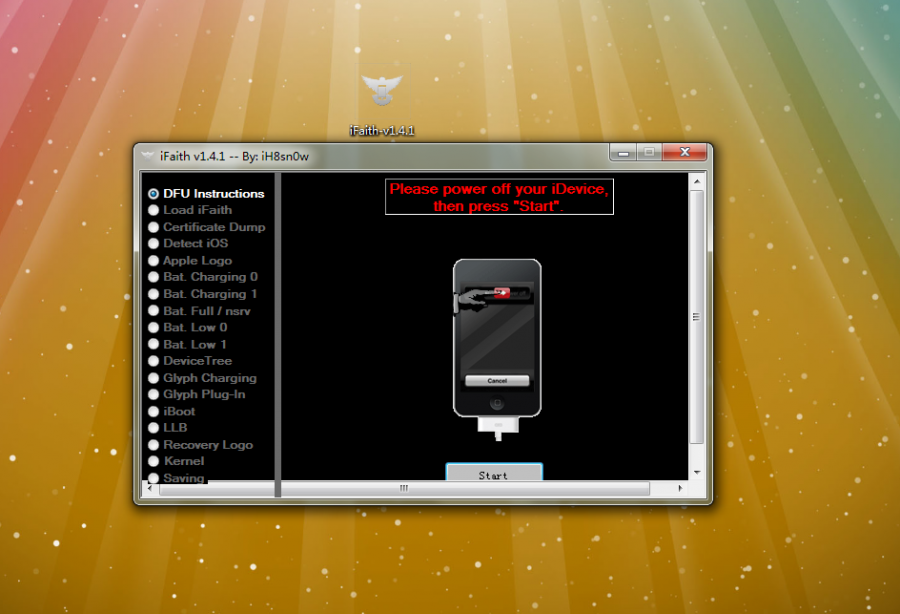Click the dock connector cable below iPhone
Screen dimensions: 900x614
point(498,428)
